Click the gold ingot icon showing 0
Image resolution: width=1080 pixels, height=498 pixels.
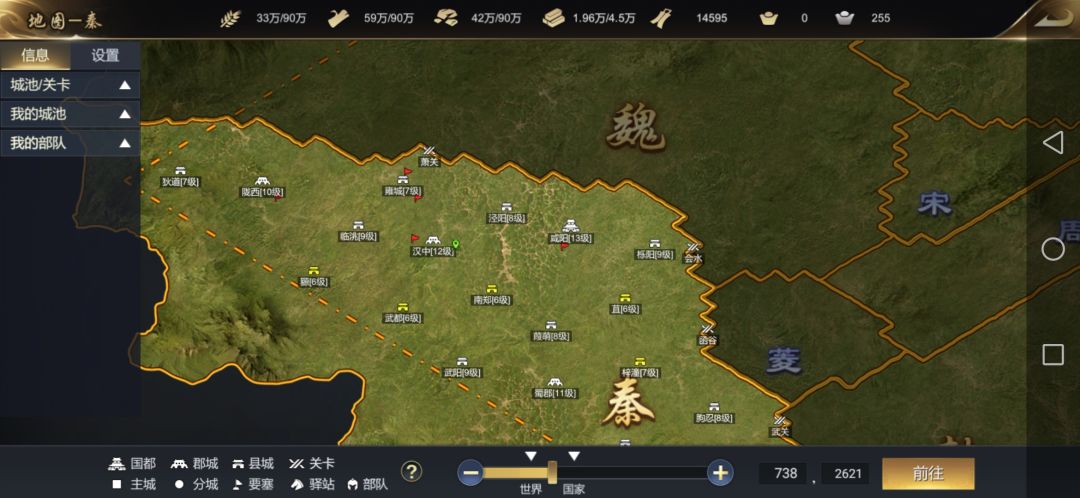coord(769,19)
